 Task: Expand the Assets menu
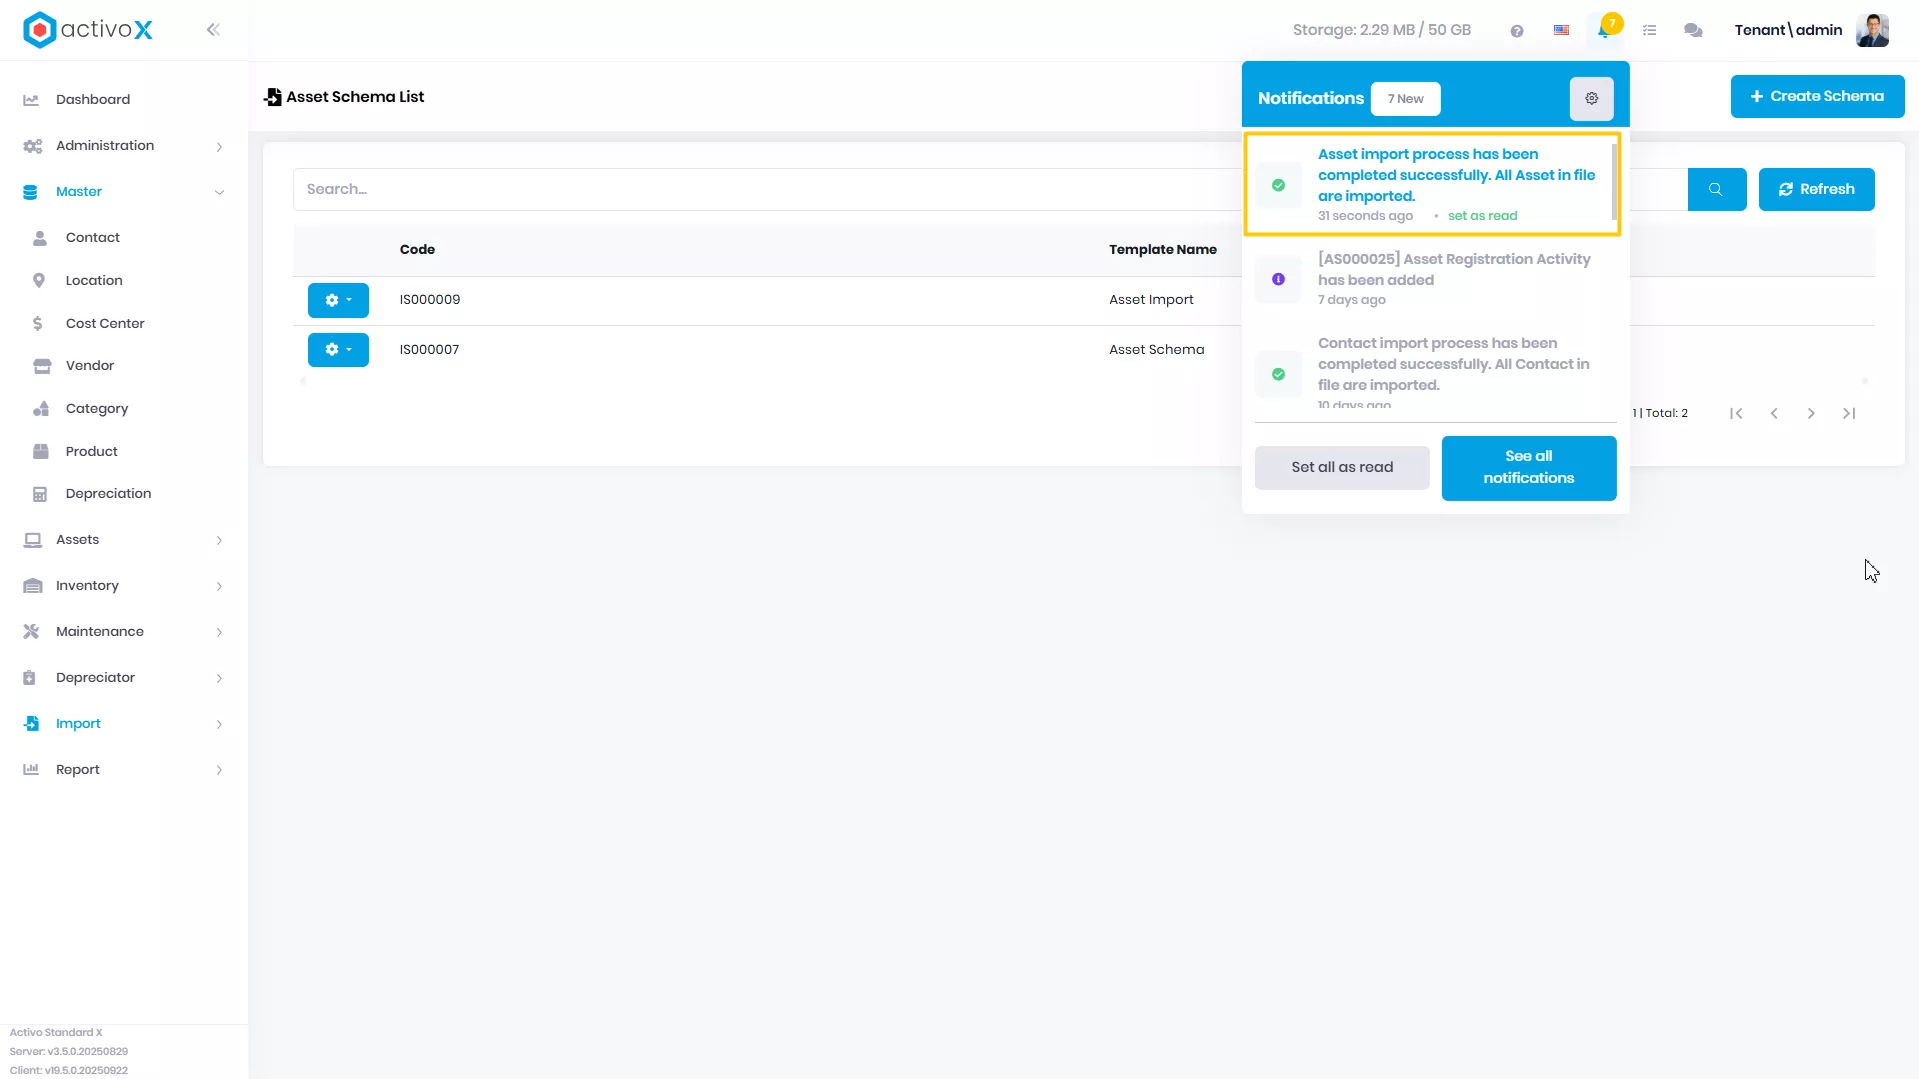(124, 540)
